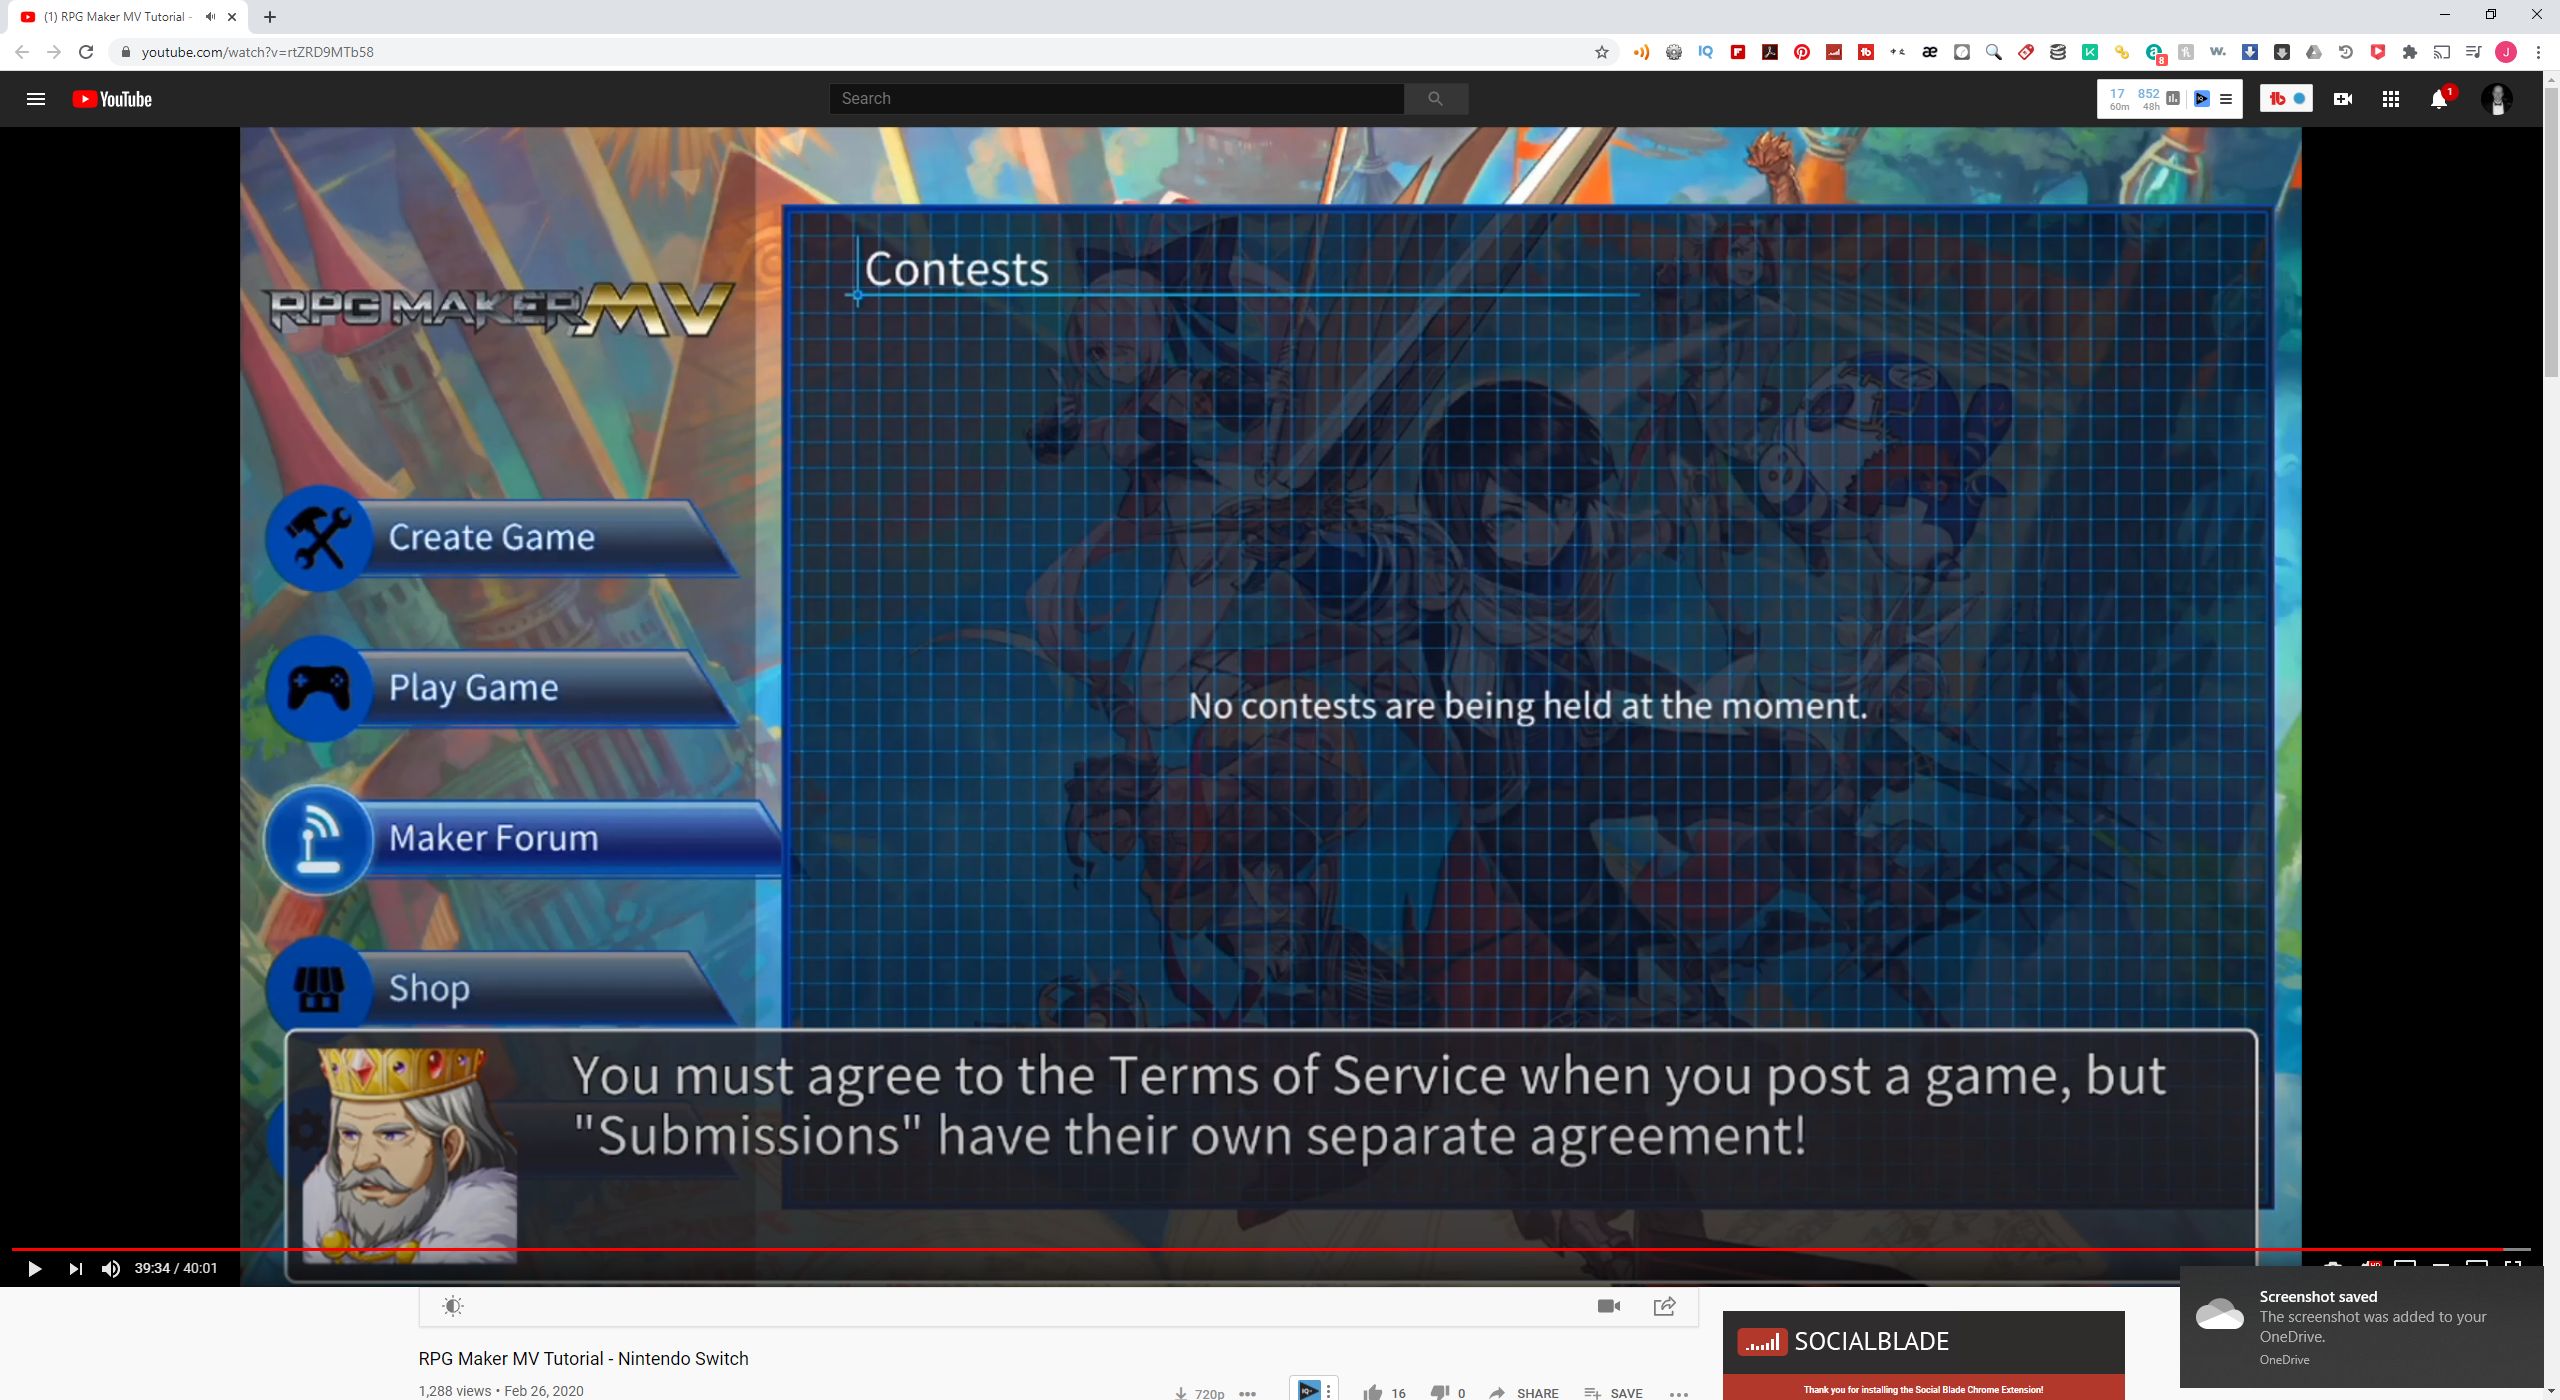Open the Chrome three-dot menu
This screenshot has height=1400, width=2560.
coord(2538,52)
